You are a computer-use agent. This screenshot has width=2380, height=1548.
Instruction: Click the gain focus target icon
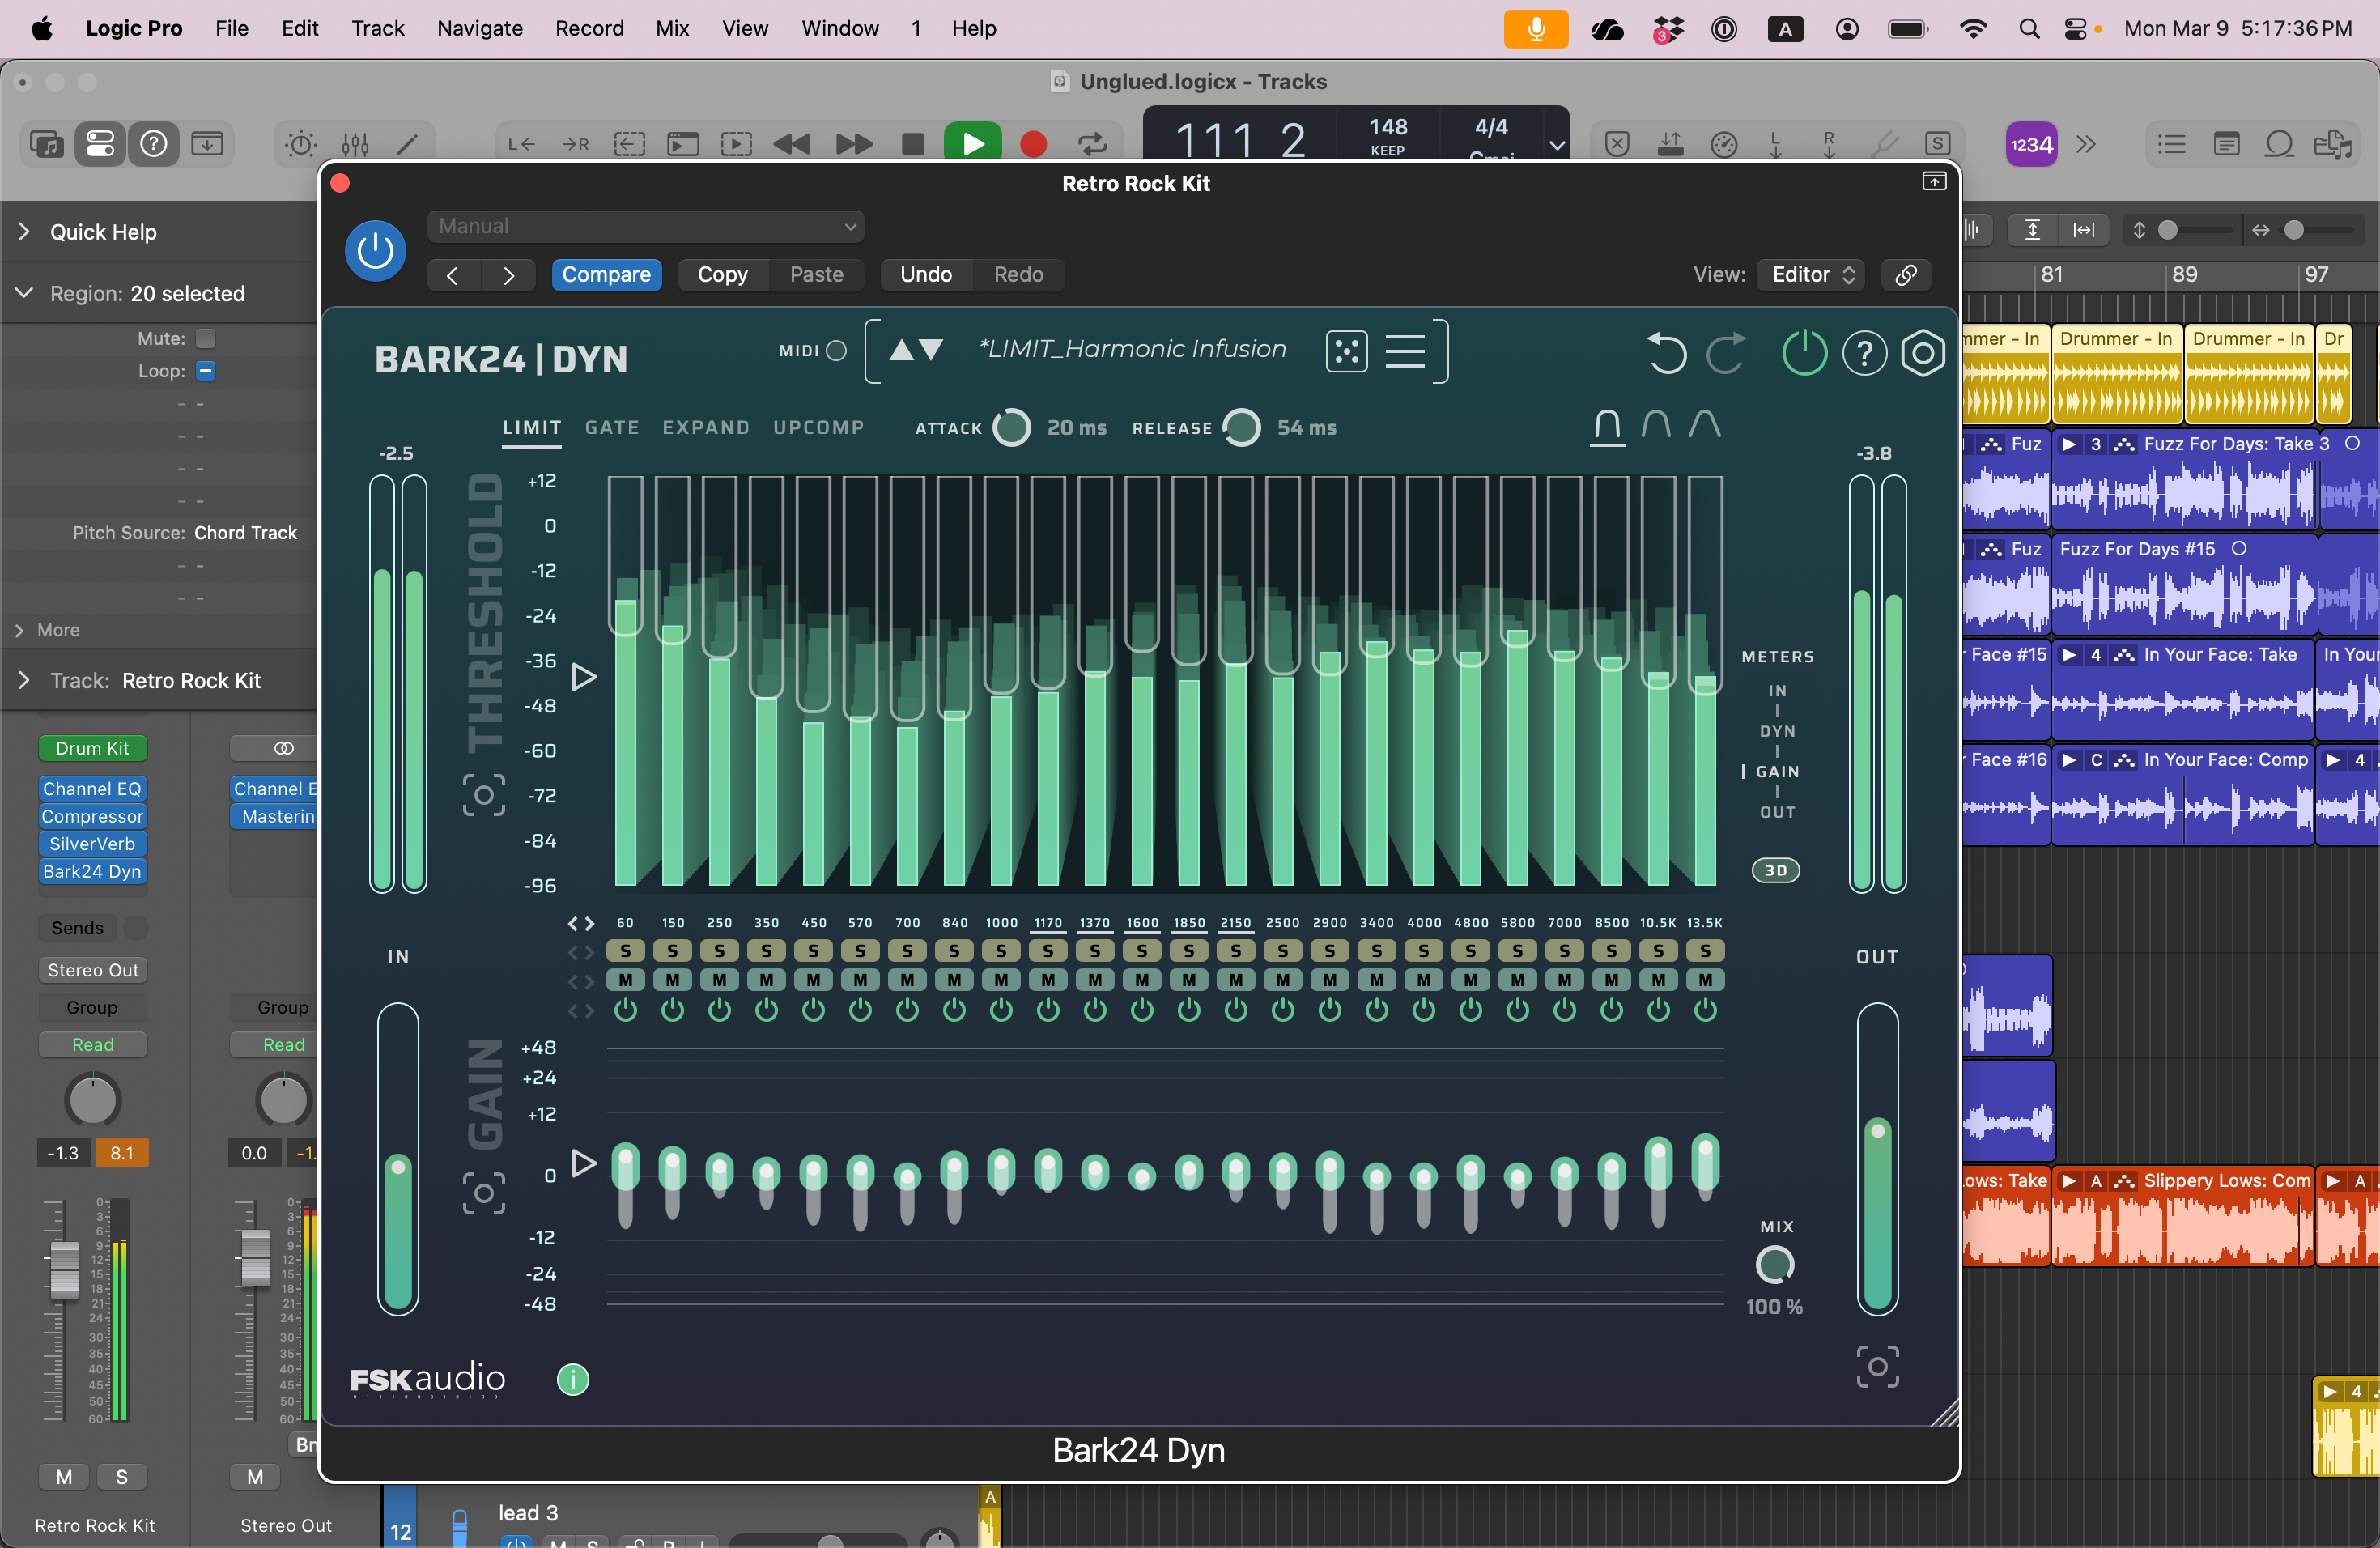(x=484, y=1193)
